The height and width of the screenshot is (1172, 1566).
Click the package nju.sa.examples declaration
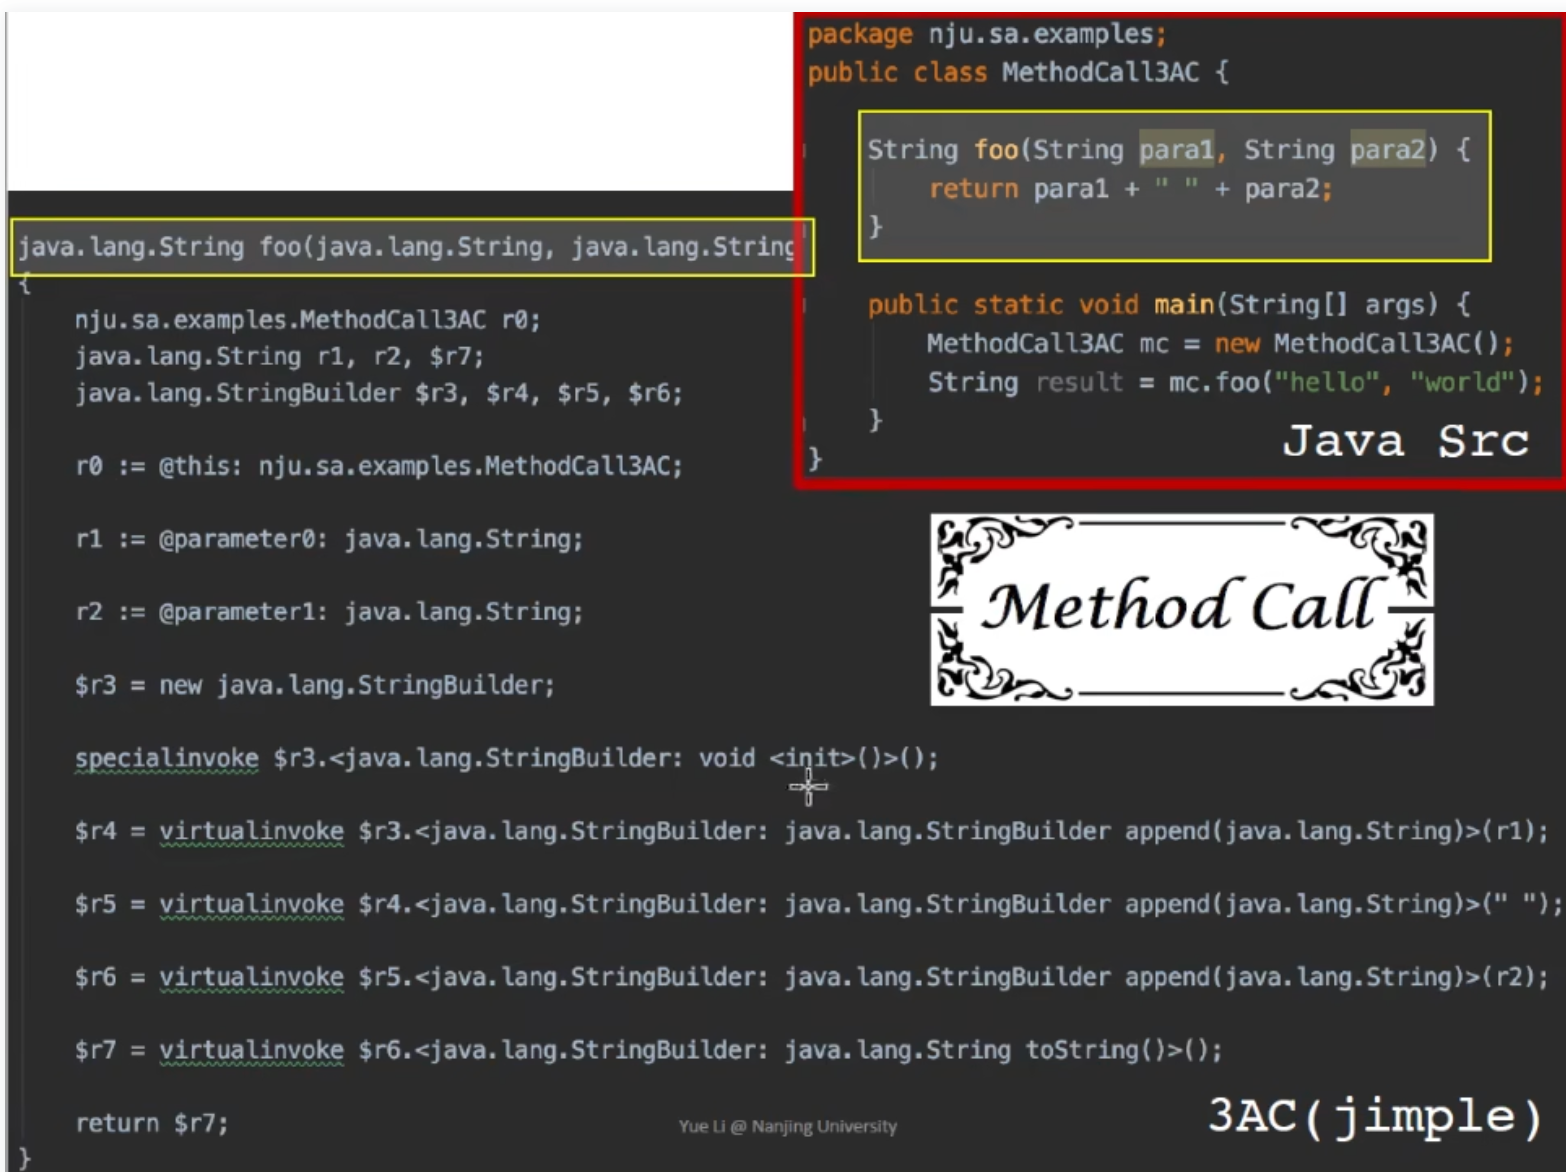click(986, 35)
